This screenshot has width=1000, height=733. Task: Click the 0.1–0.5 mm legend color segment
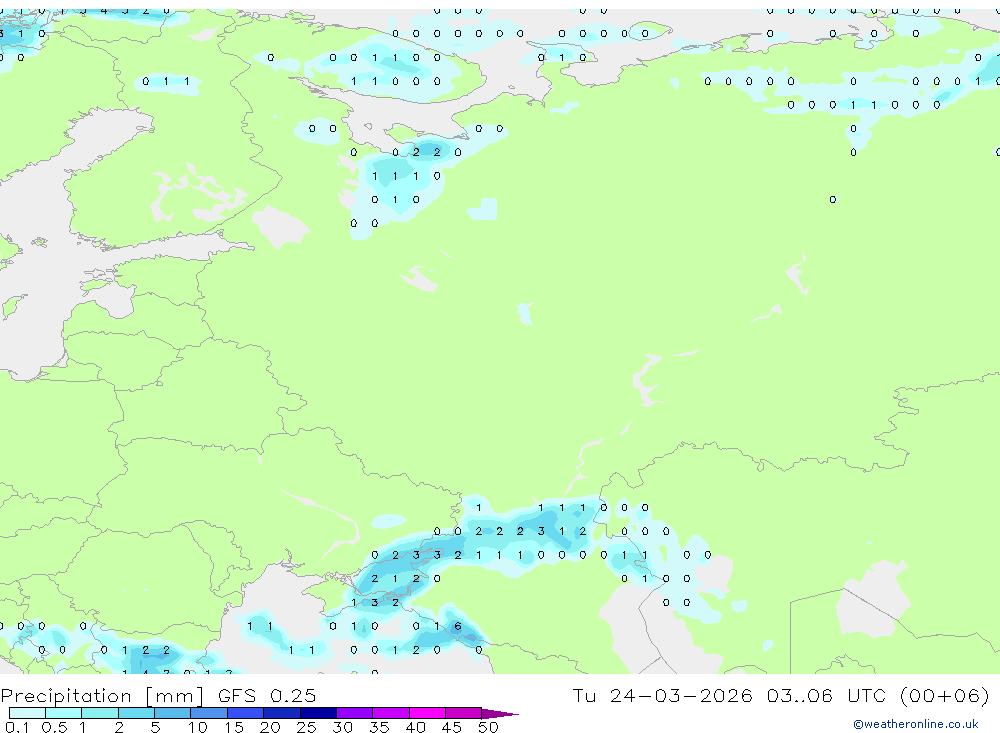(27, 713)
